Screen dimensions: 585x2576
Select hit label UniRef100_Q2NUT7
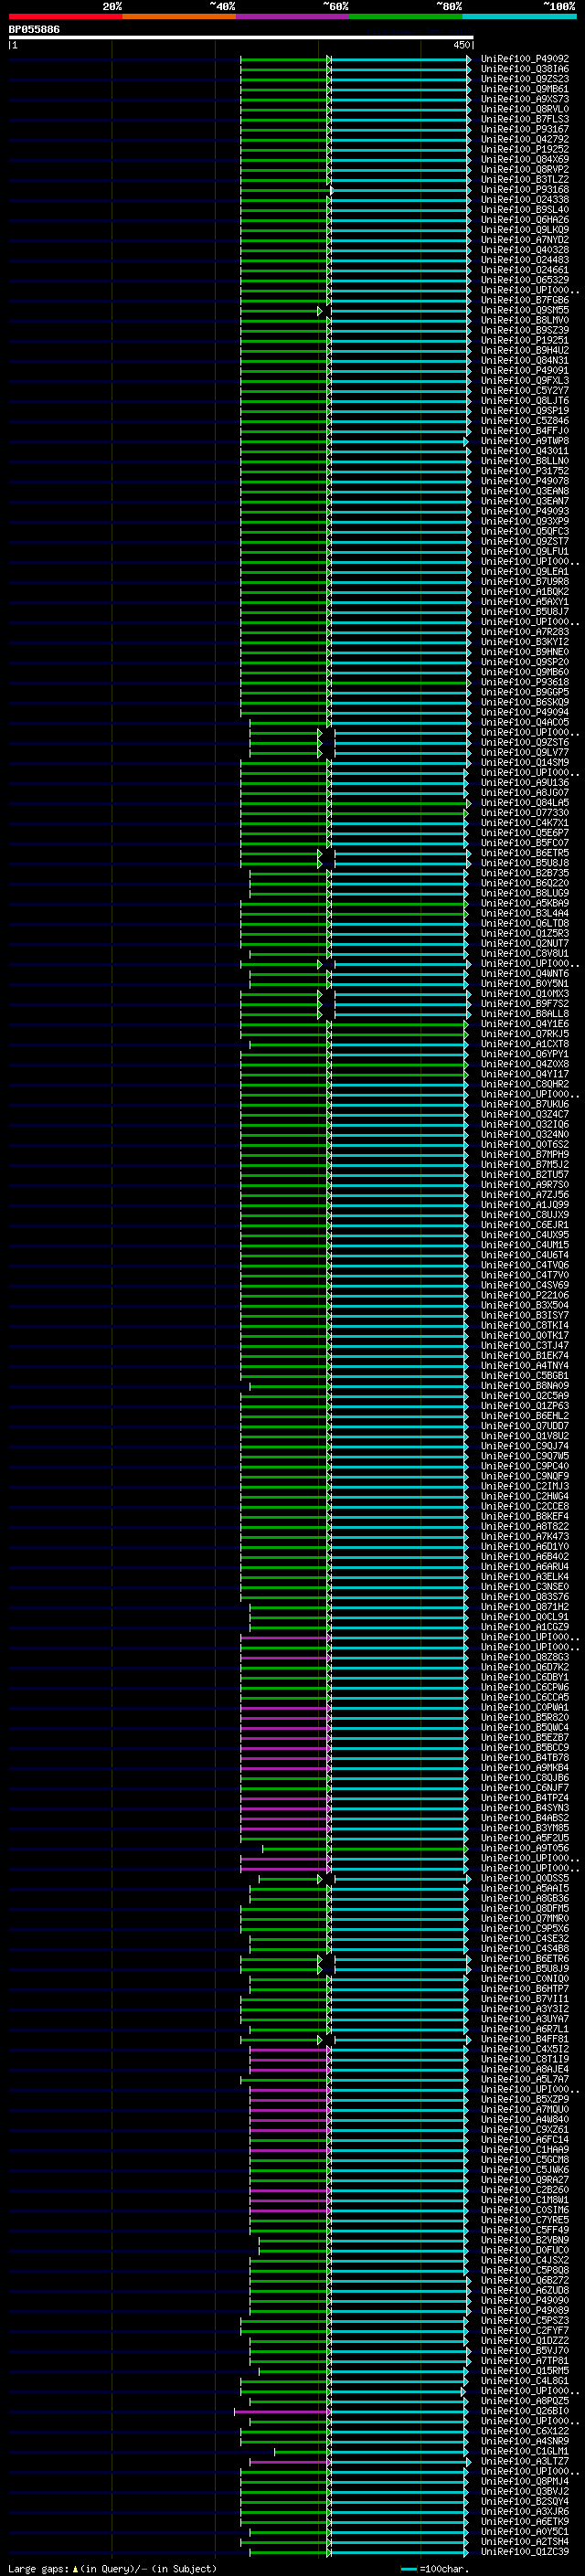click(525, 944)
